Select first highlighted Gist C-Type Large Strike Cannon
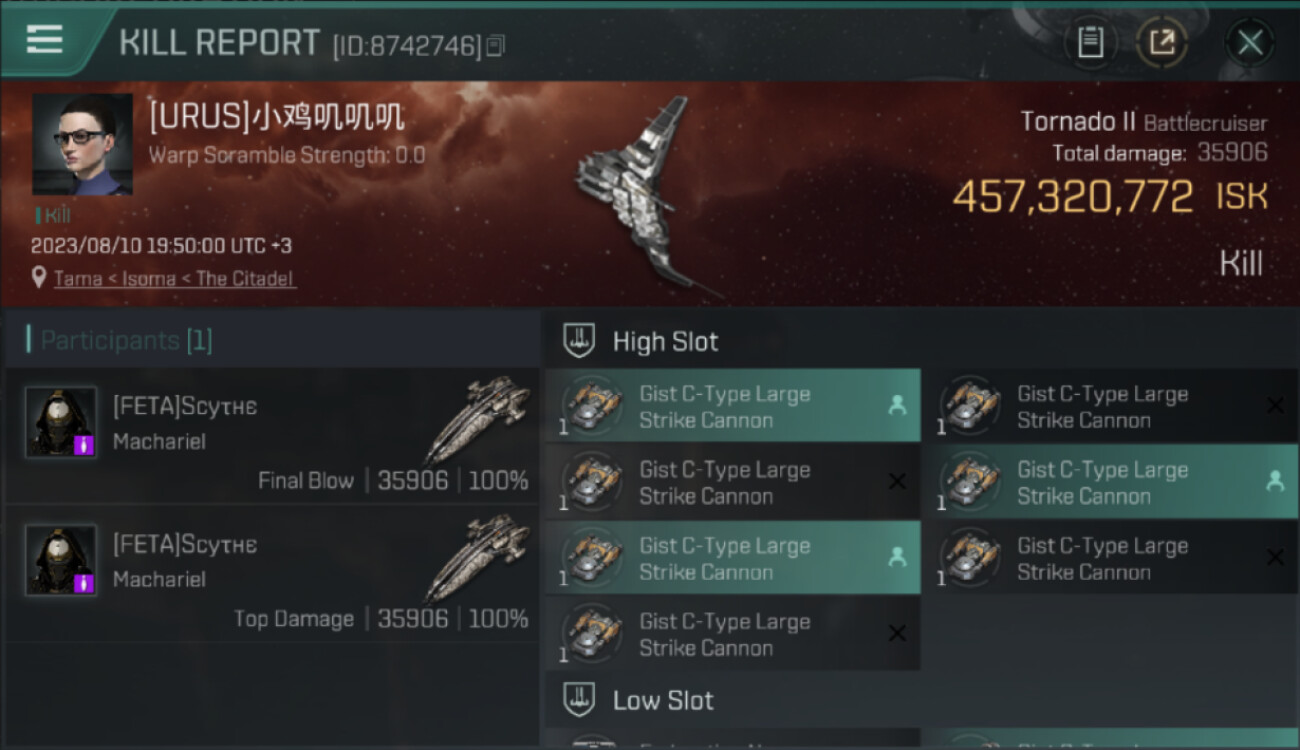Image resolution: width=1300 pixels, height=750 pixels. click(x=733, y=406)
